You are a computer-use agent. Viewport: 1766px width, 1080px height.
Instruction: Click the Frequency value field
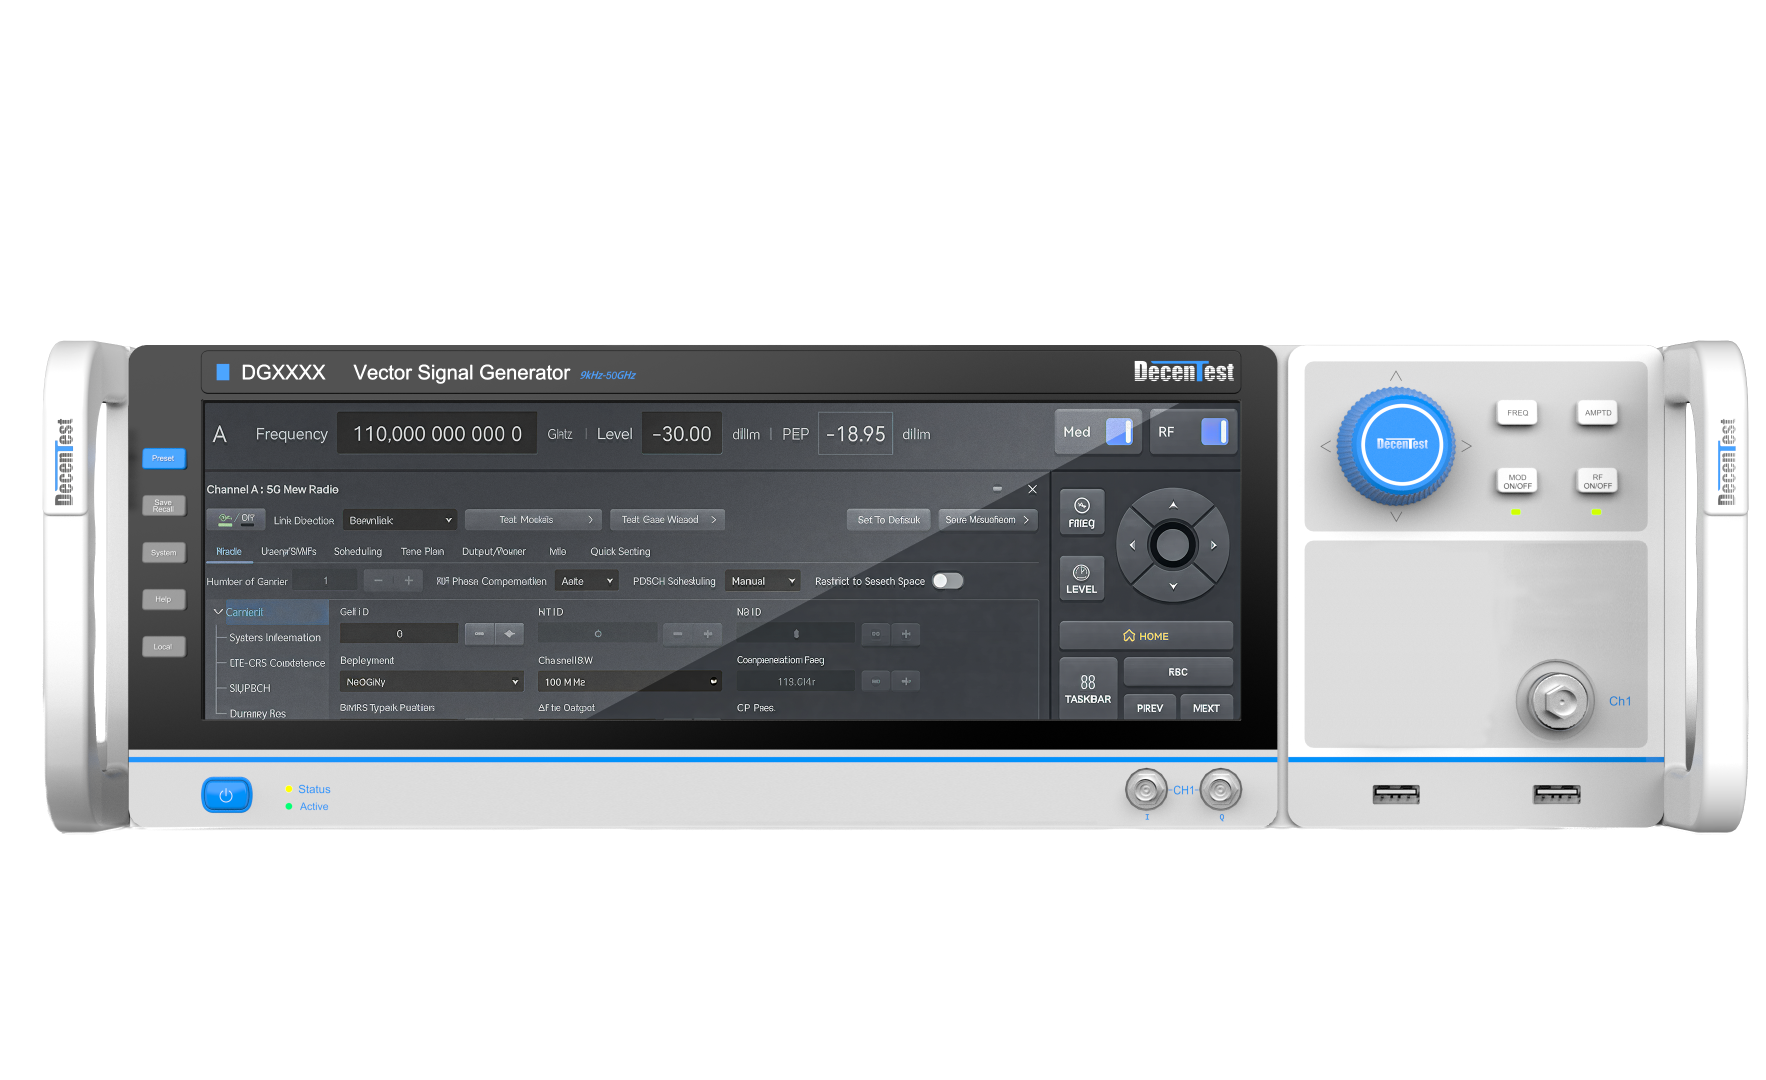(x=437, y=433)
